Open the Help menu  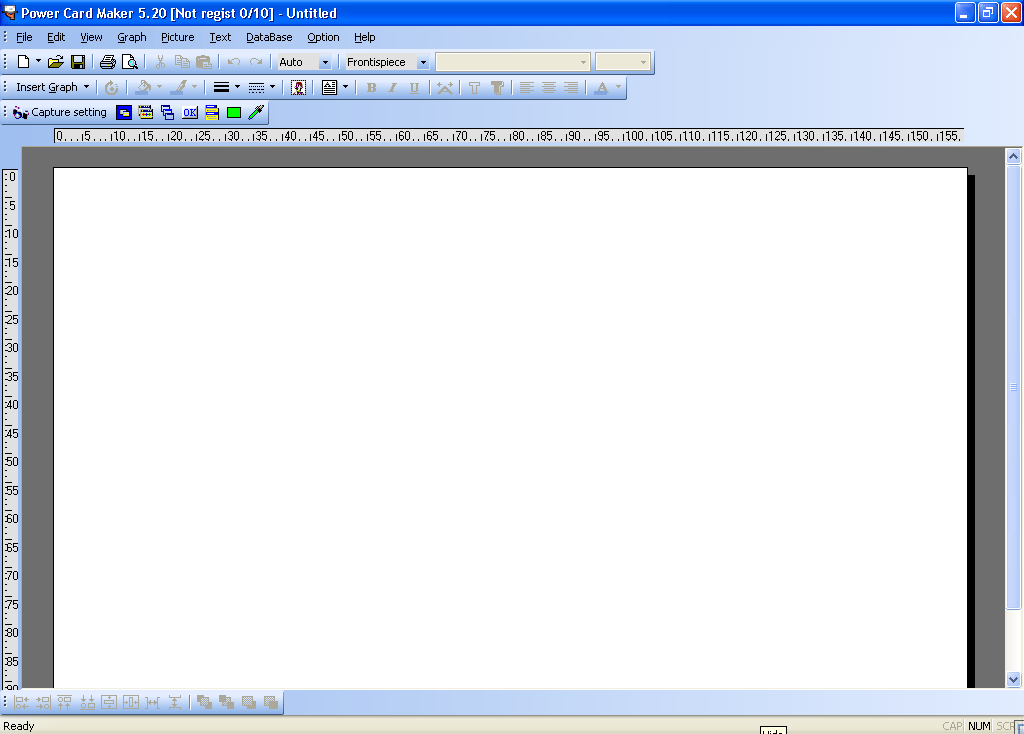point(364,37)
